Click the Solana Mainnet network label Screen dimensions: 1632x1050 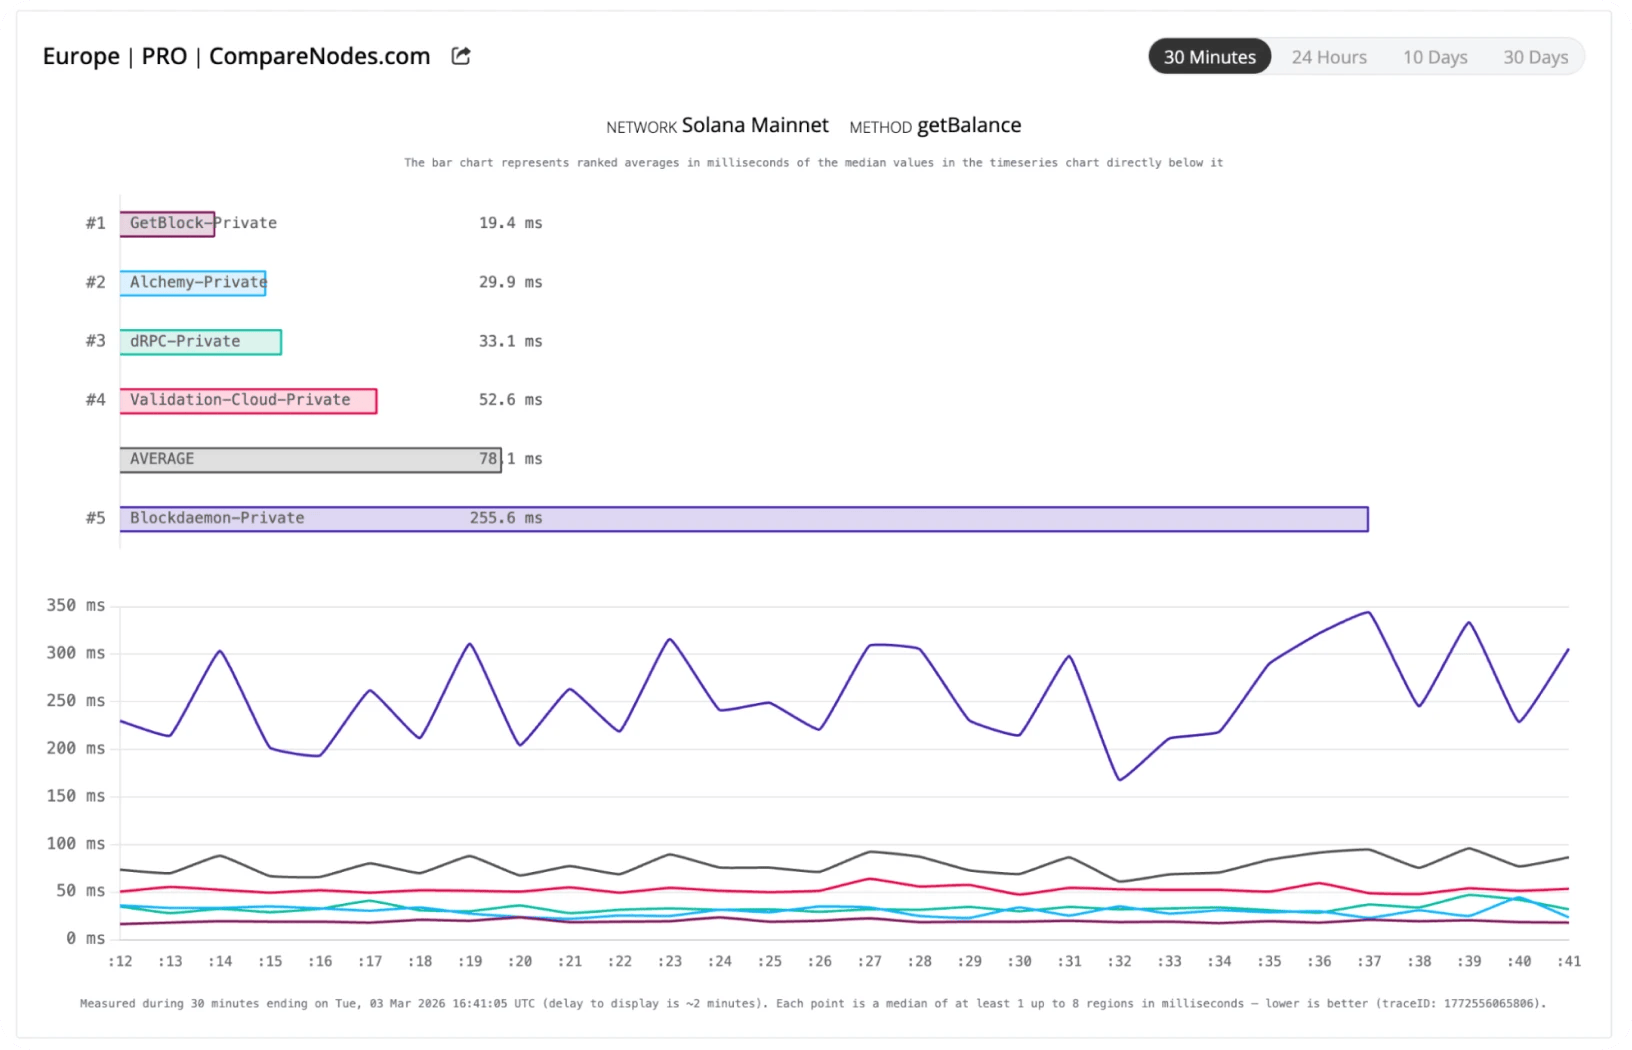pos(755,125)
